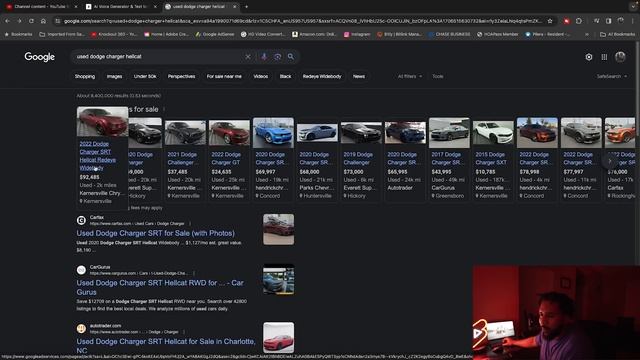Open the Google AdSense bookmark
Viewport: 640px width, 360px height.
coord(215,34)
